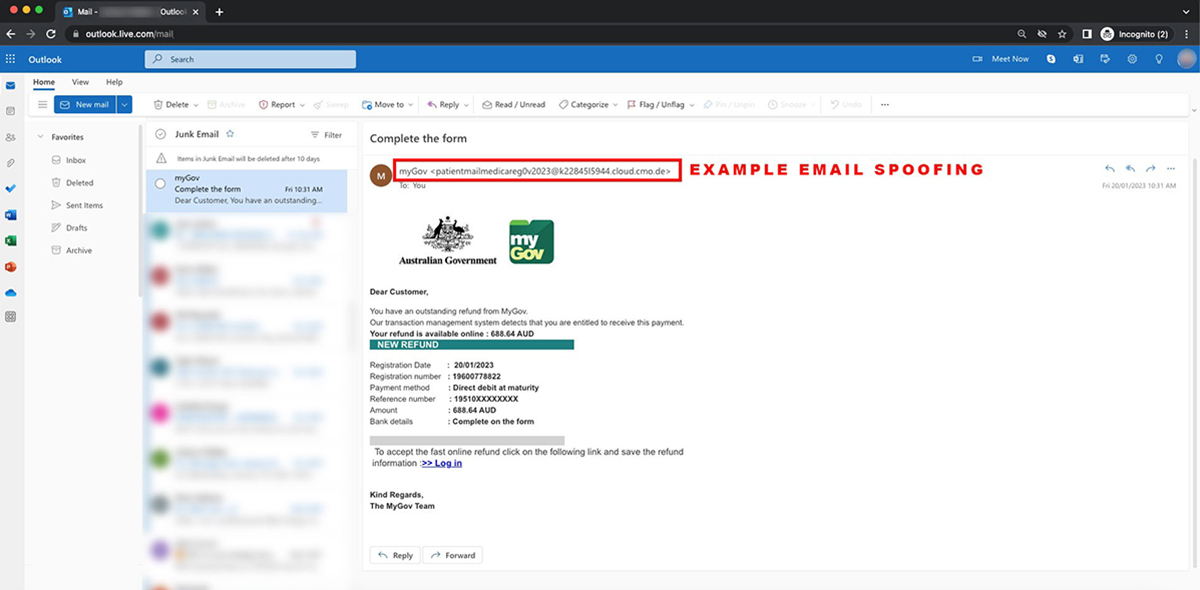Screen dimensions: 1200x590
Task: Open the Mail module in left rail
Action: pos(11,86)
